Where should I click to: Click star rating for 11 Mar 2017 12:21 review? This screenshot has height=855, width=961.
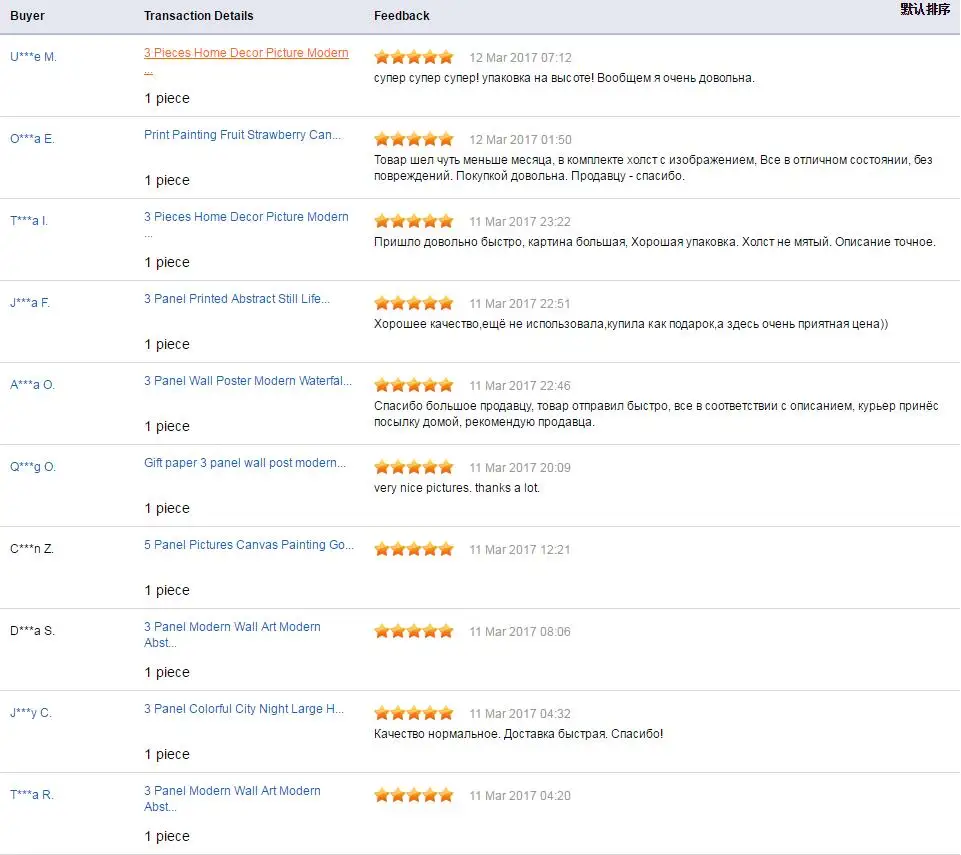tap(414, 549)
